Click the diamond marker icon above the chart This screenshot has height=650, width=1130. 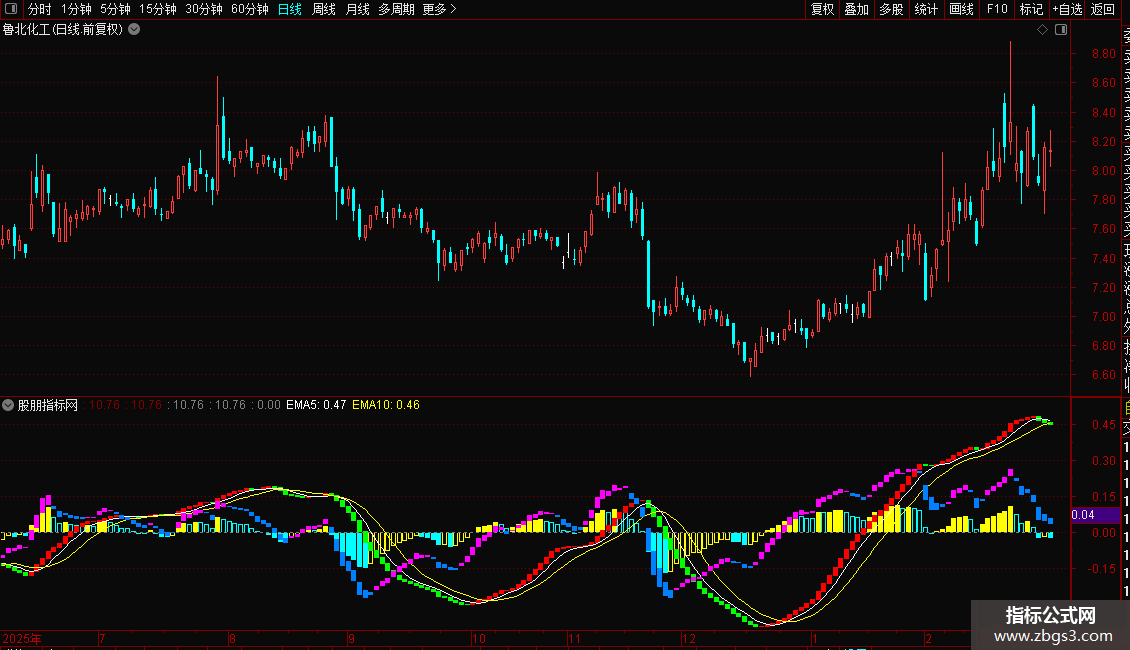[1042, 30]
